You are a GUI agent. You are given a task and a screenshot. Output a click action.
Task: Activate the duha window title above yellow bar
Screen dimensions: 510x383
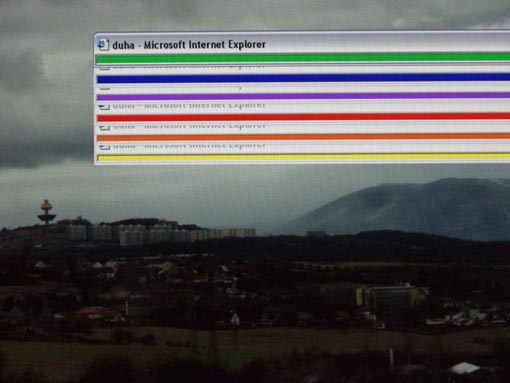coord(189,146)
